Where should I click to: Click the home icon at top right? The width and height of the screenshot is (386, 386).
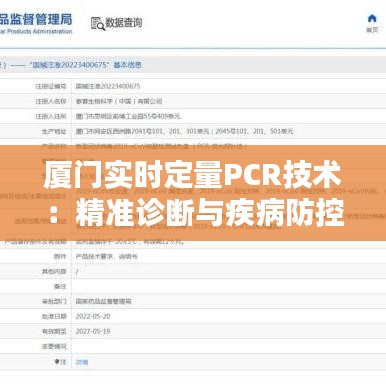[372, 18]
